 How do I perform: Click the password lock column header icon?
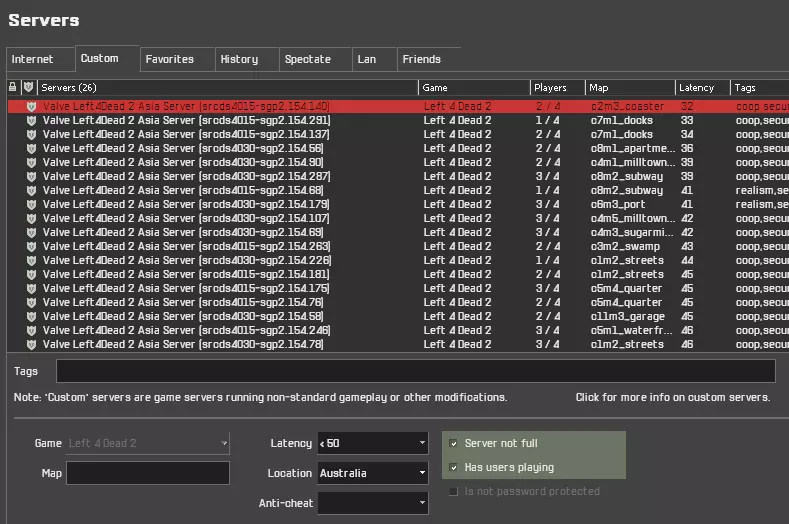click(x=13, y=88)
